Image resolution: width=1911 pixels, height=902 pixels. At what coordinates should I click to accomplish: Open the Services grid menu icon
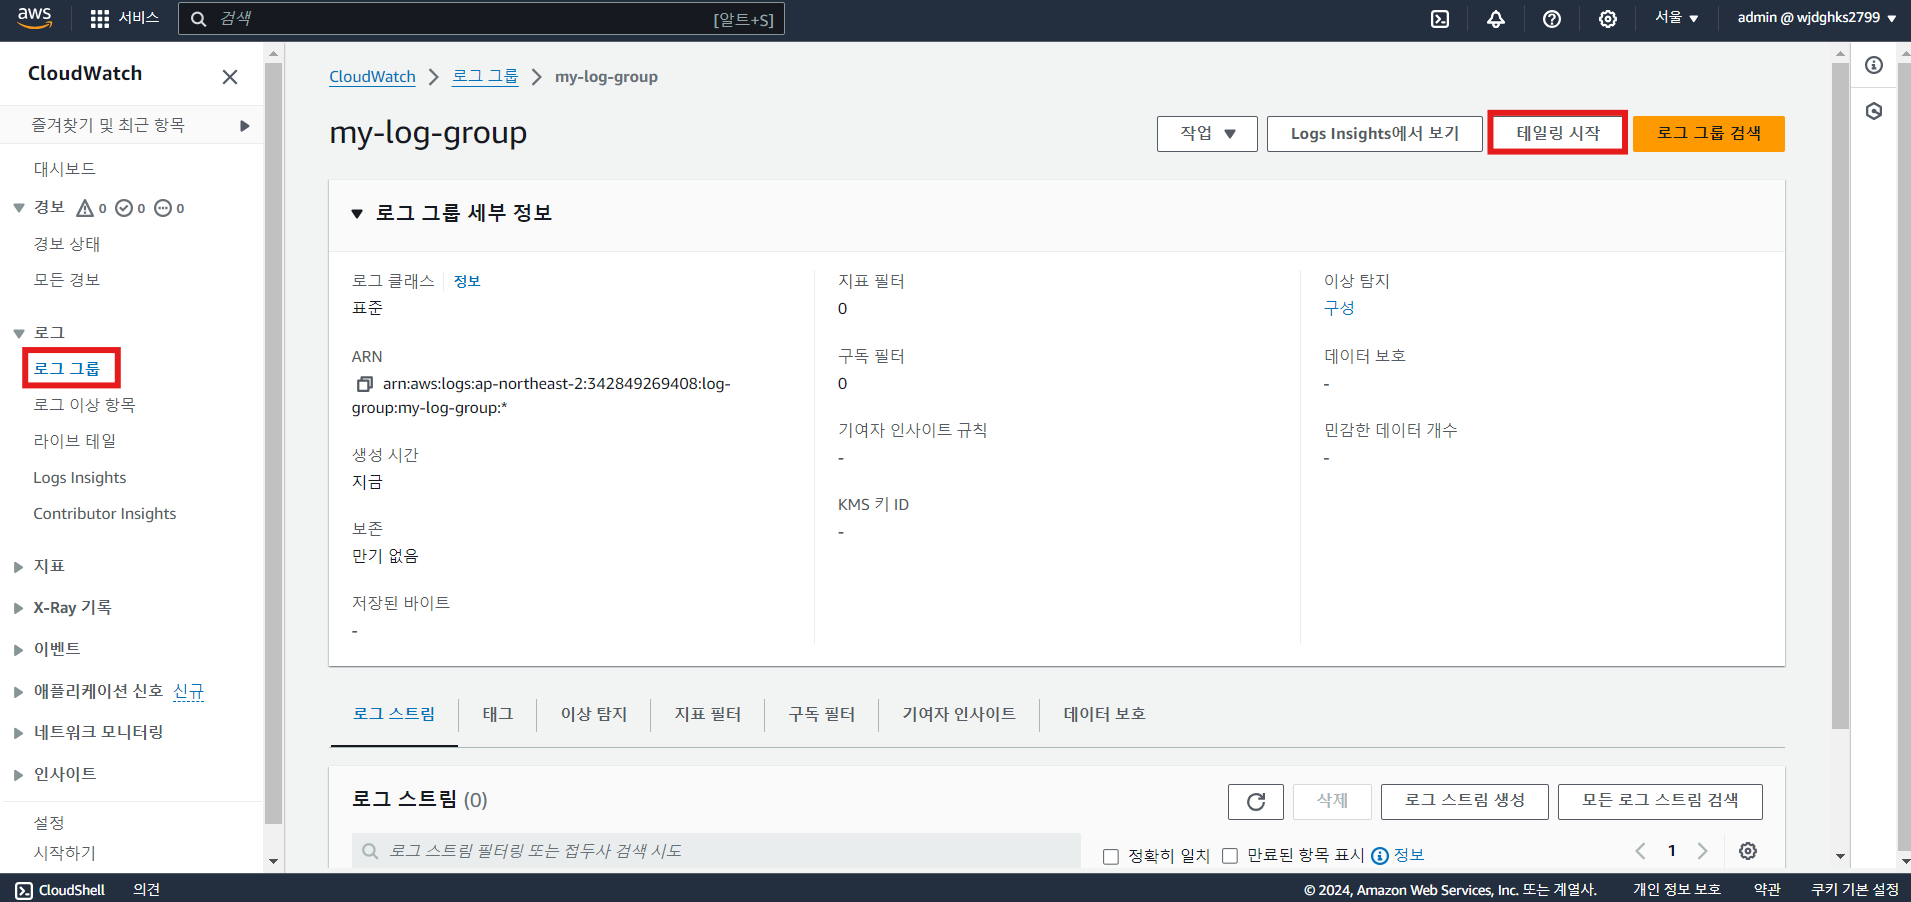tap(100, 19)
